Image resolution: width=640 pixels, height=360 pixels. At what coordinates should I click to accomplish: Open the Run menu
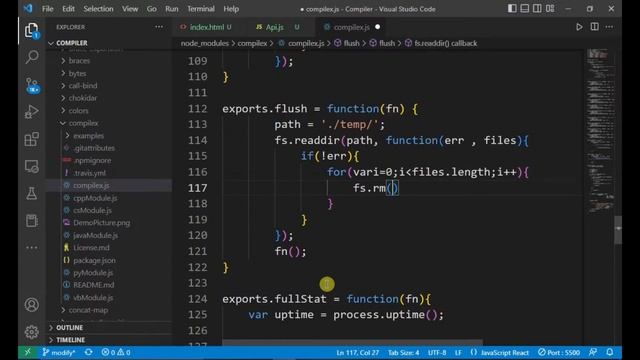(x=172, y=9)
